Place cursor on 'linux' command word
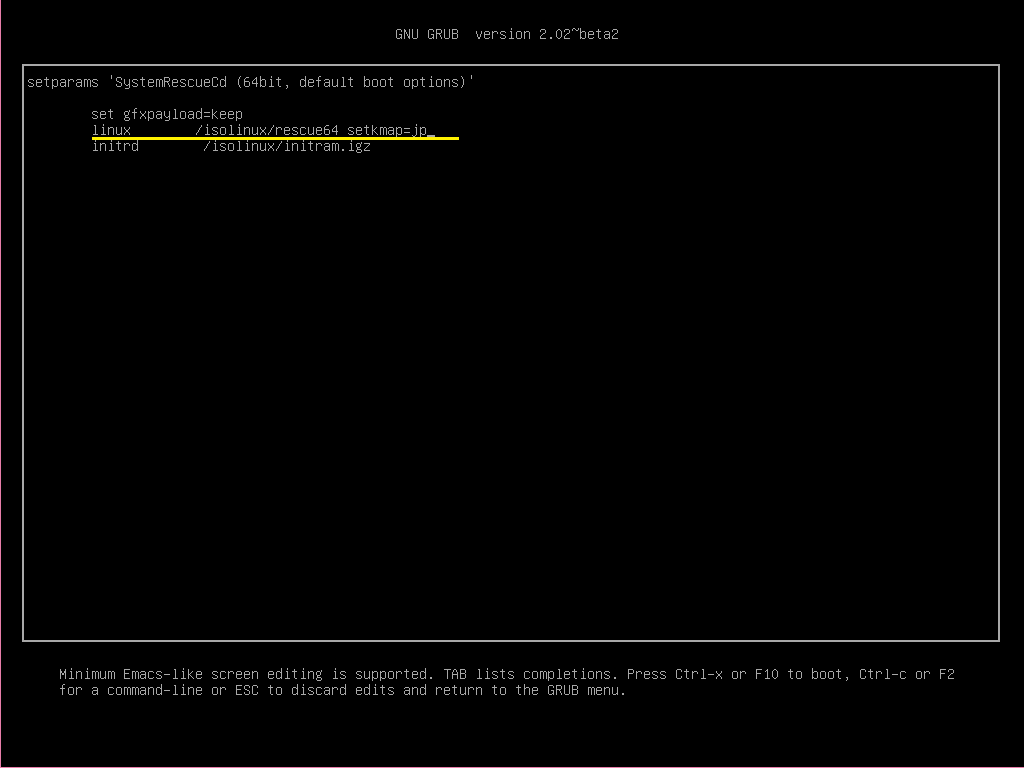 [x=111, y=130]
